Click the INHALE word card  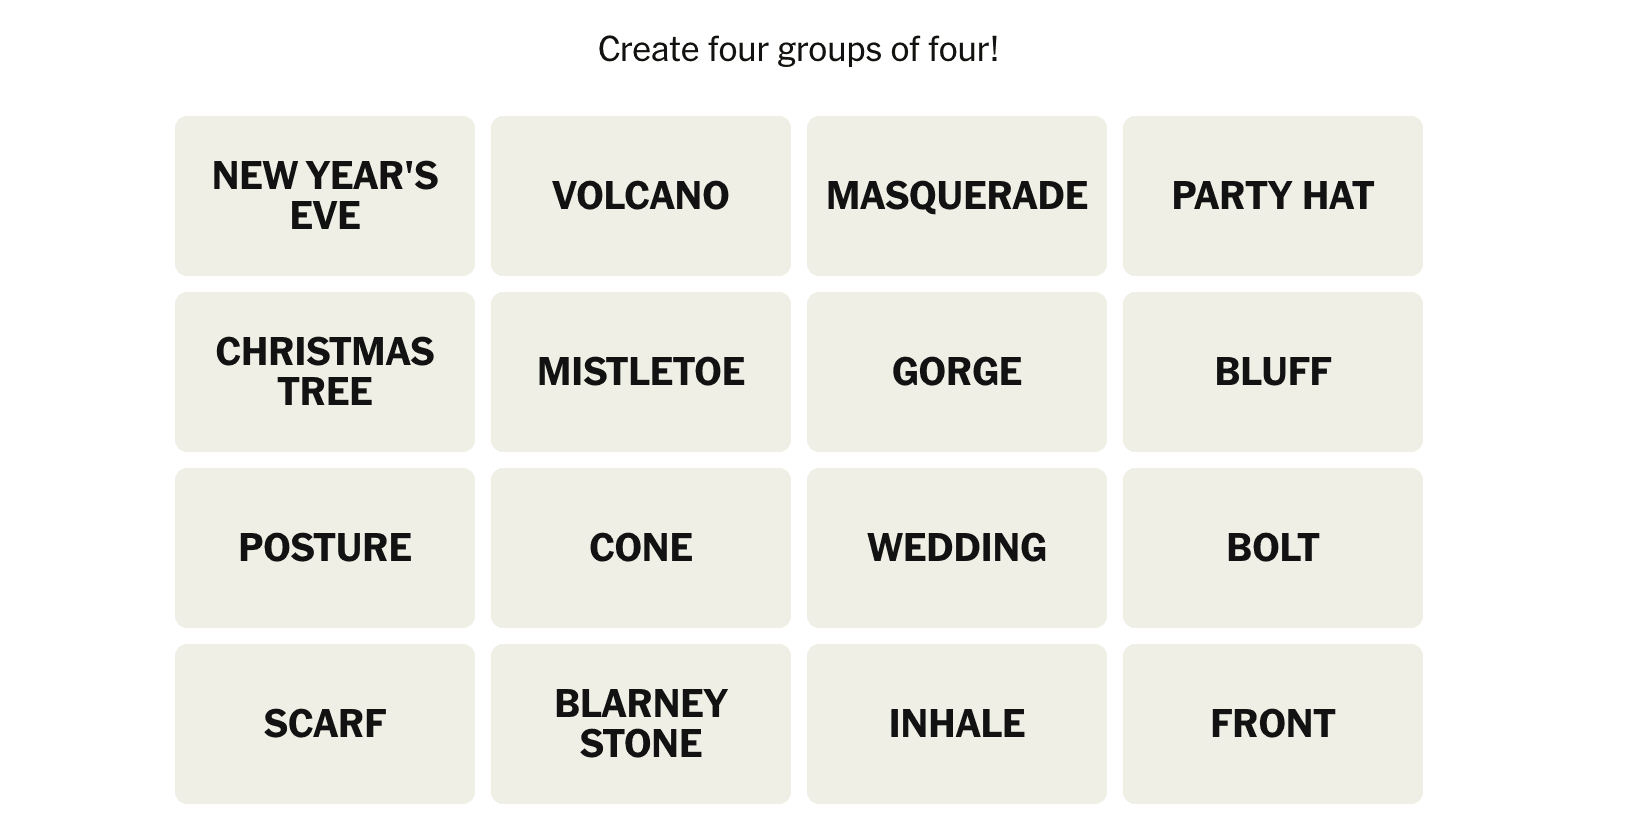[x=957, y=724]
